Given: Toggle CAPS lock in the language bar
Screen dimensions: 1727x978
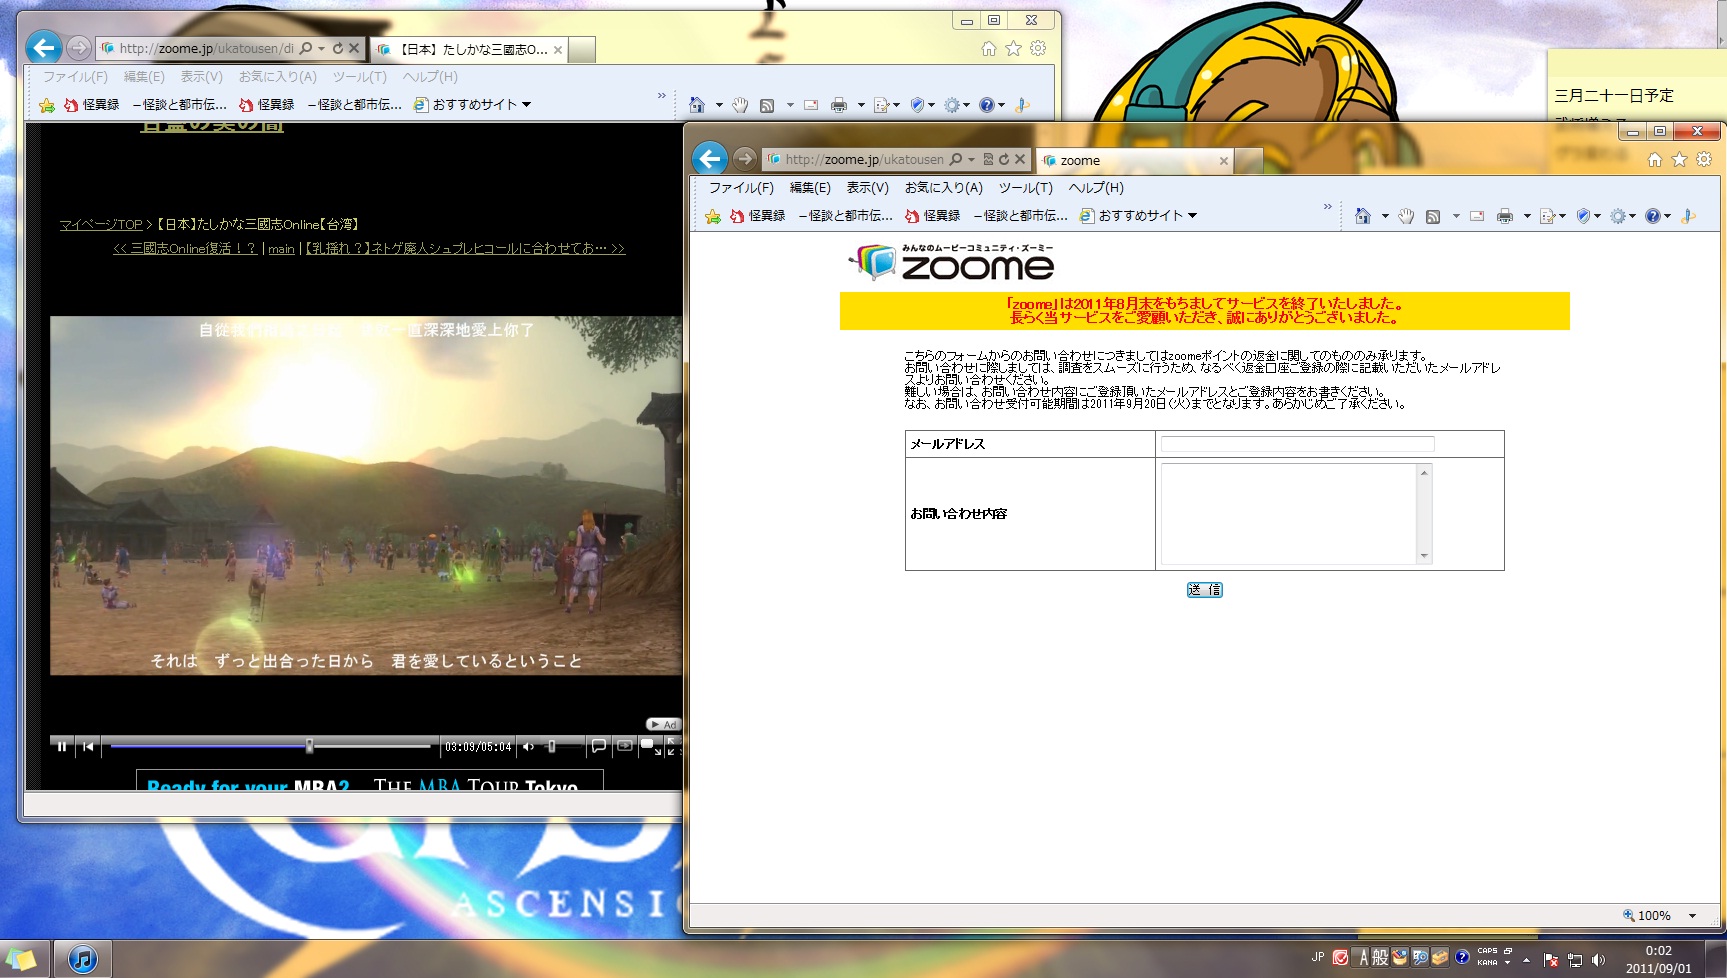Looking at the screenshot, I should 1488,951.
